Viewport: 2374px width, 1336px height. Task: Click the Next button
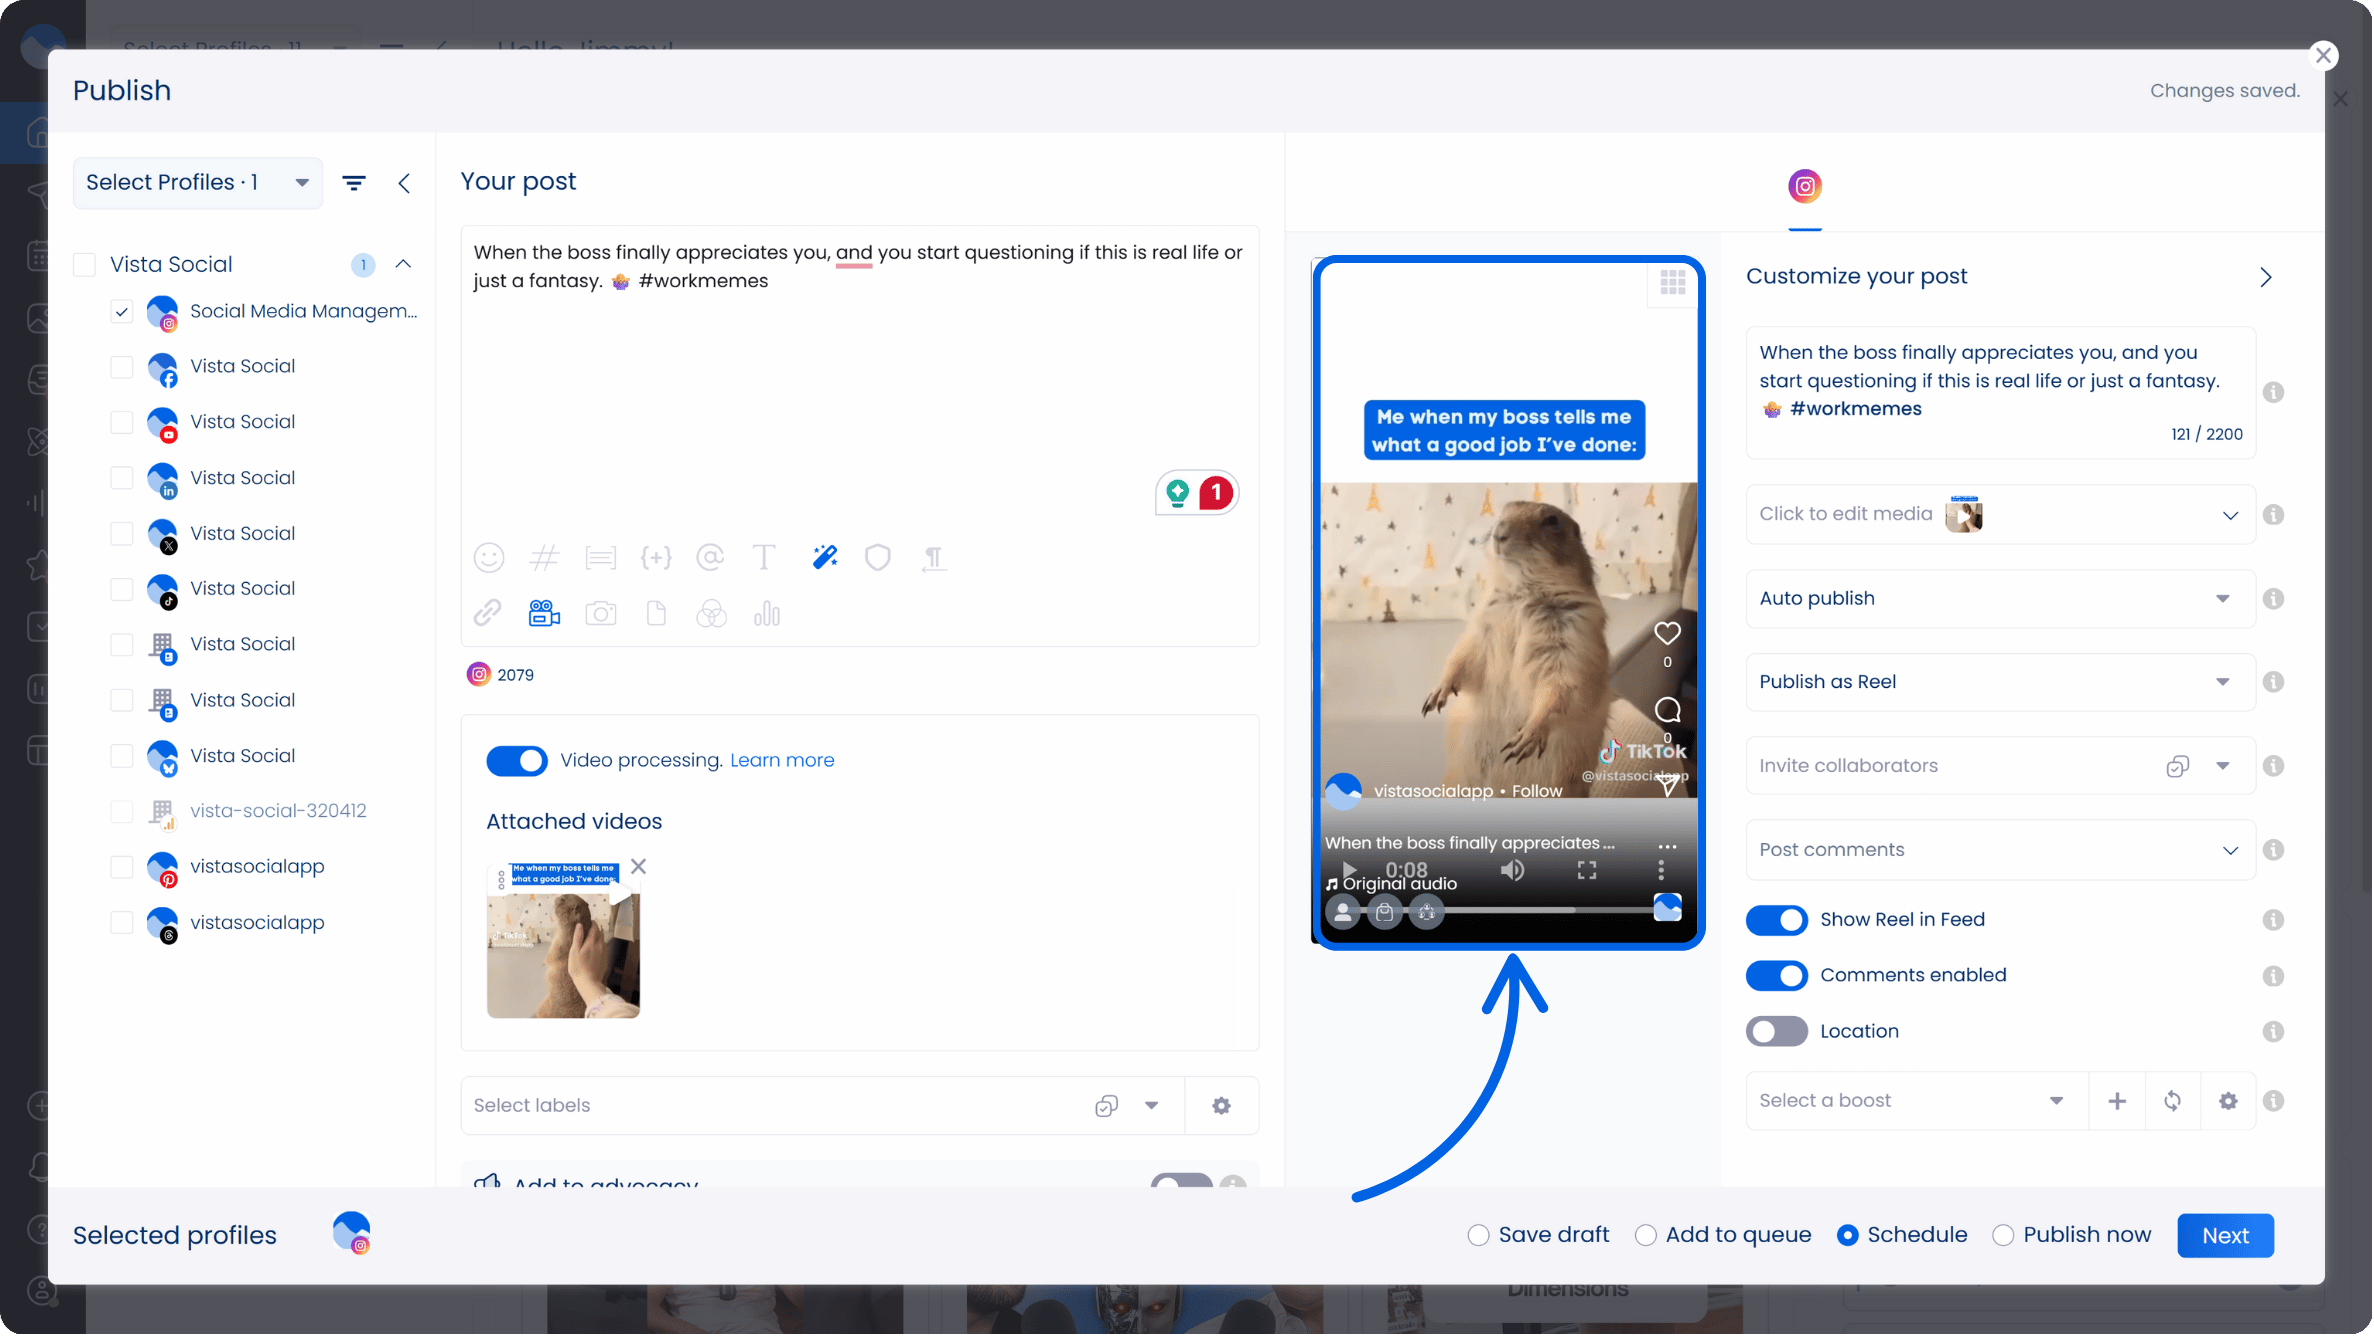2225,1236
